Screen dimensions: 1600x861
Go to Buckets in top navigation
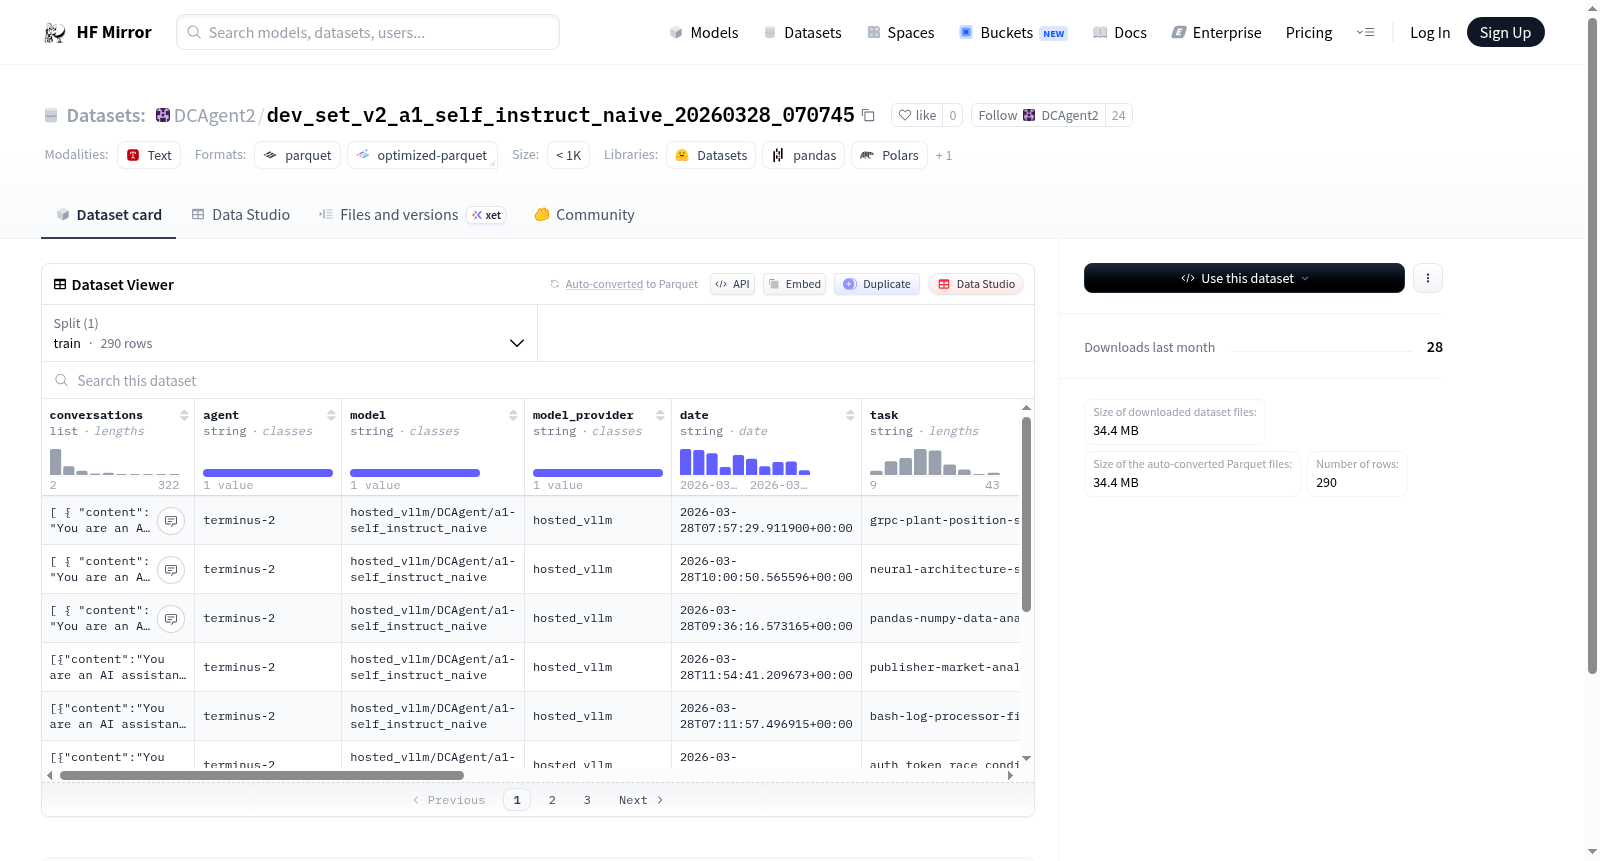[x=1013, y=33]
